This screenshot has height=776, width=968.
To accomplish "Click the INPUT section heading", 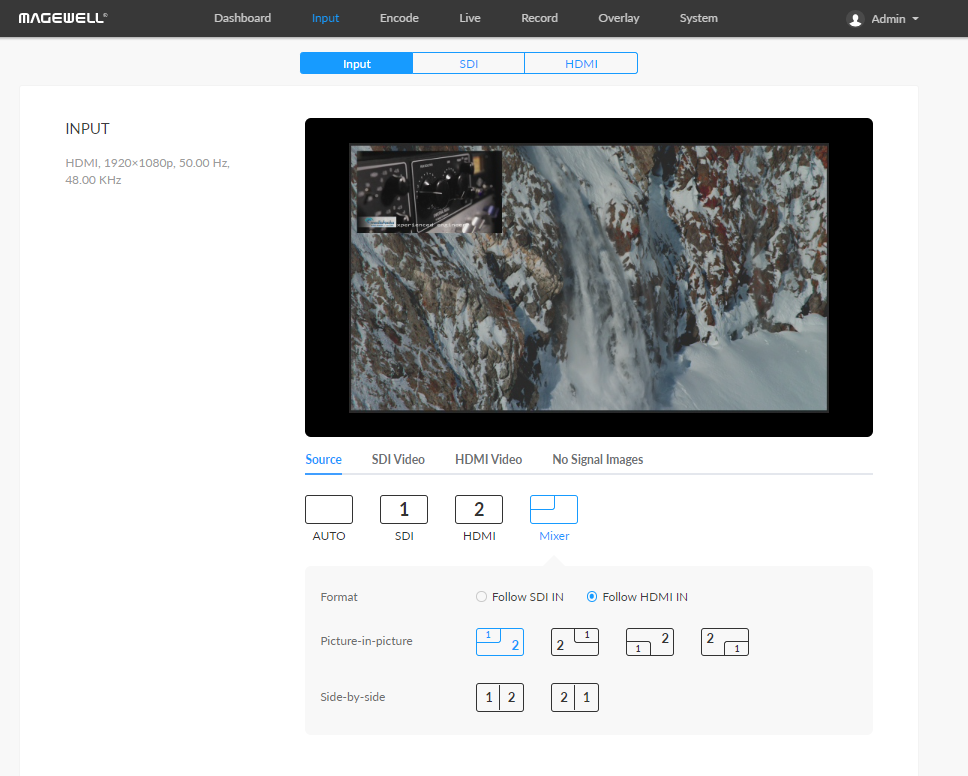I will tap(88, 128).
